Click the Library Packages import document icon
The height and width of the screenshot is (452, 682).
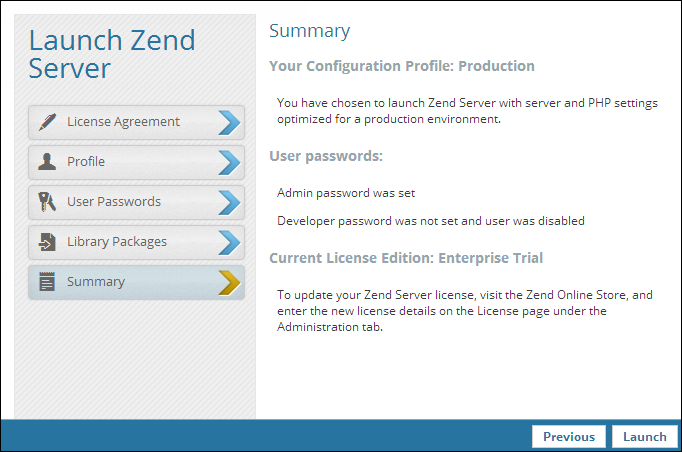pyautogui.click(x=47, y=241)
